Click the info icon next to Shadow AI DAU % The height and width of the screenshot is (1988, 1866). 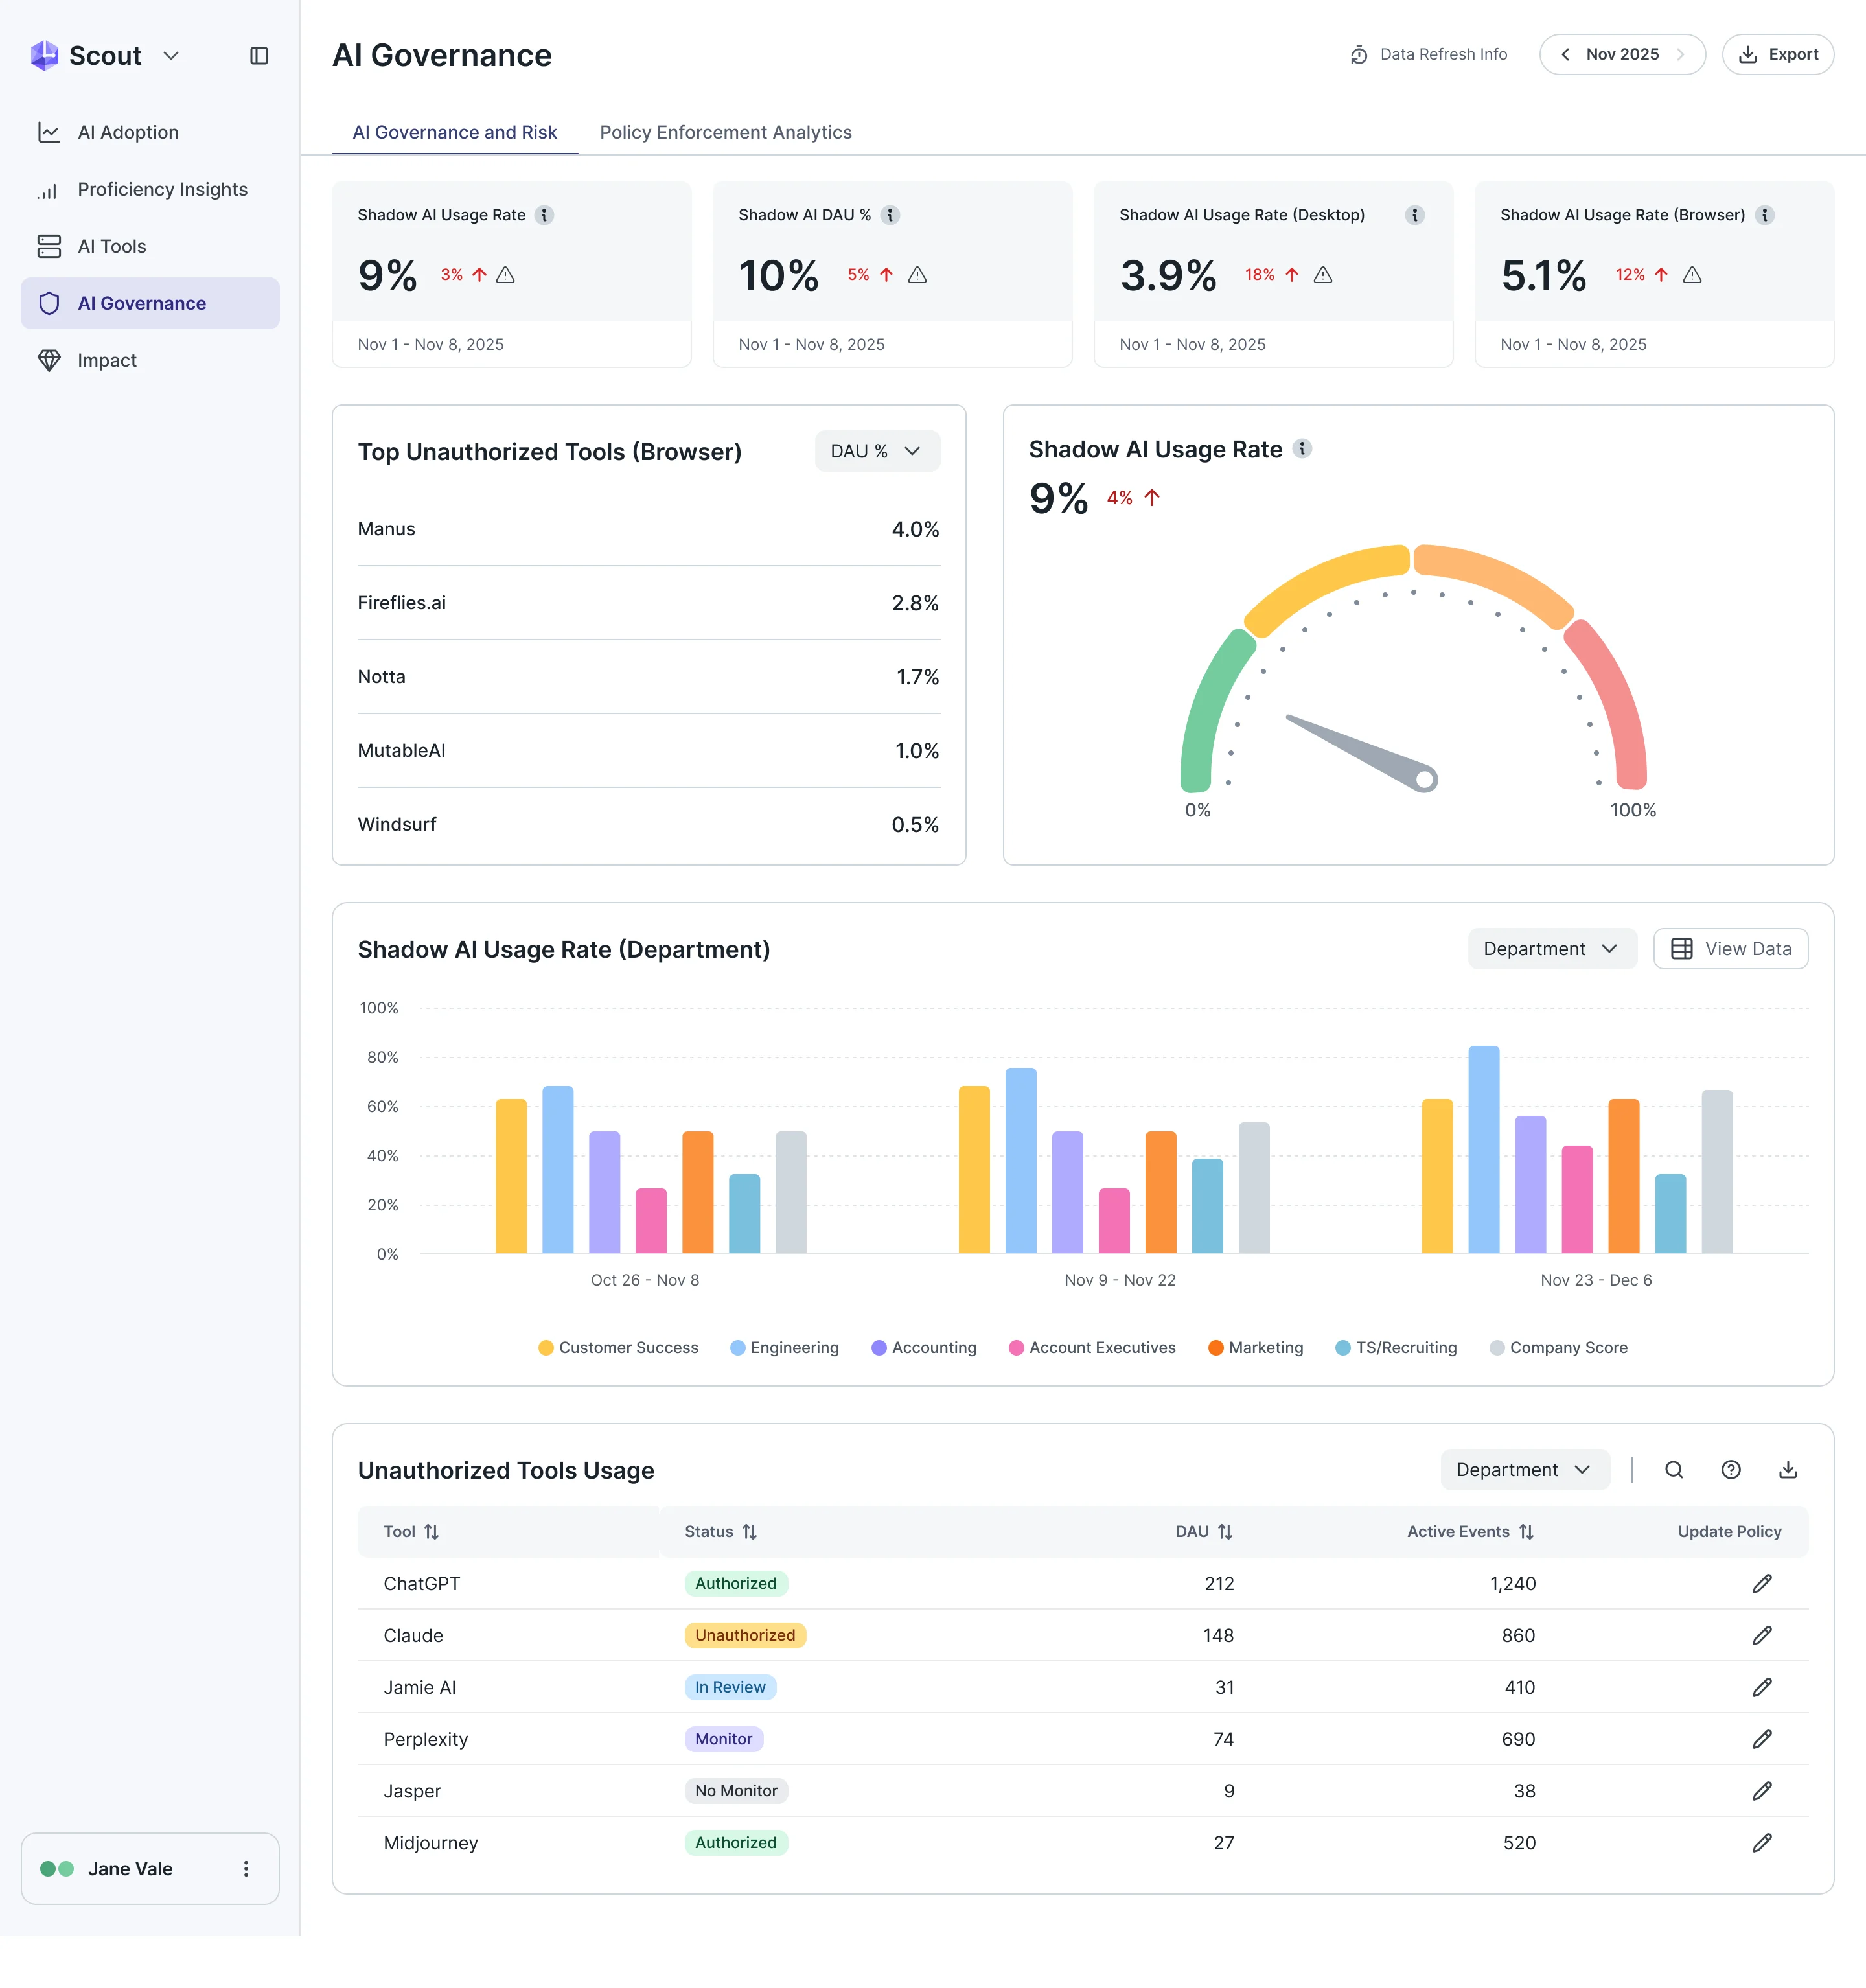[890, 215]
